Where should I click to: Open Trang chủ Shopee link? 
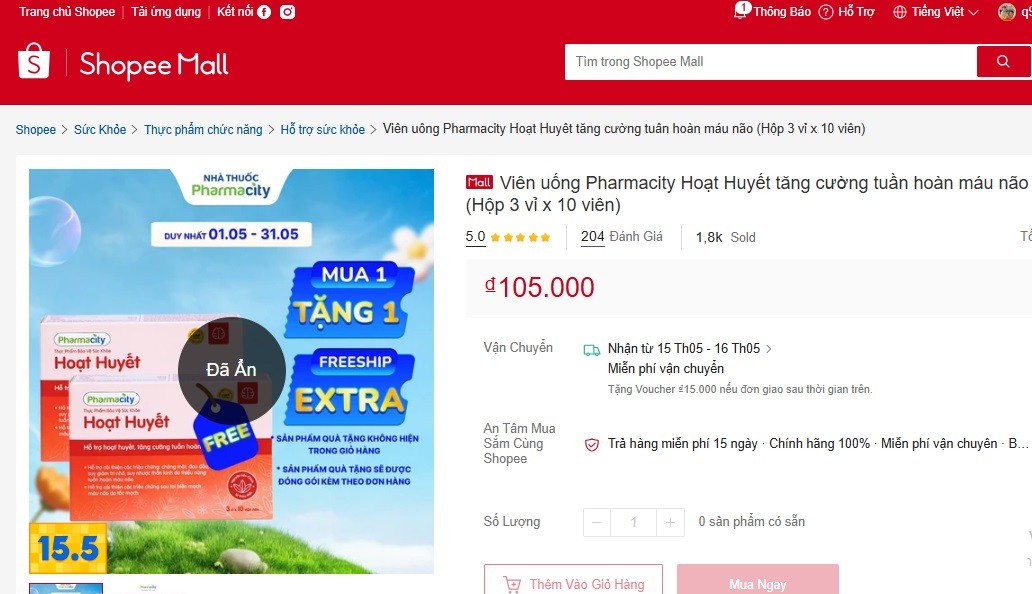(x=66, y=12)
